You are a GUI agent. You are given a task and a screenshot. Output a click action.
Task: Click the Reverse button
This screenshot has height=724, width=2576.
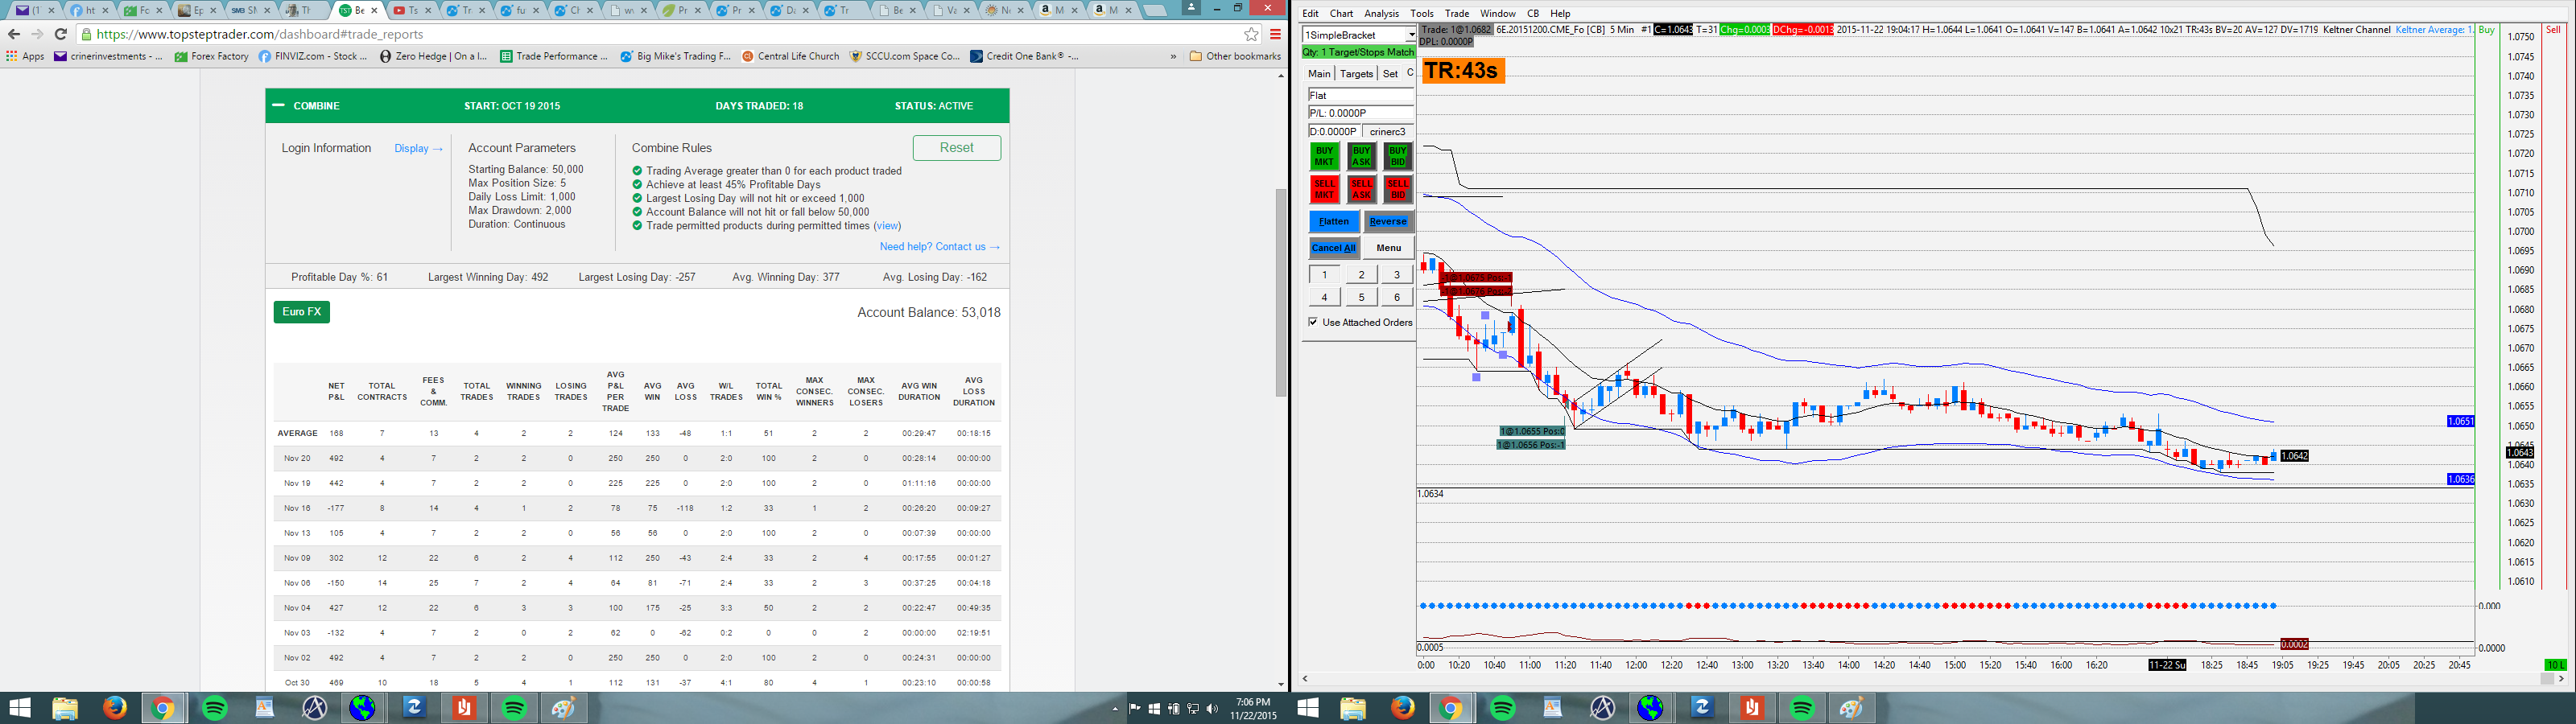[1388, 221]
